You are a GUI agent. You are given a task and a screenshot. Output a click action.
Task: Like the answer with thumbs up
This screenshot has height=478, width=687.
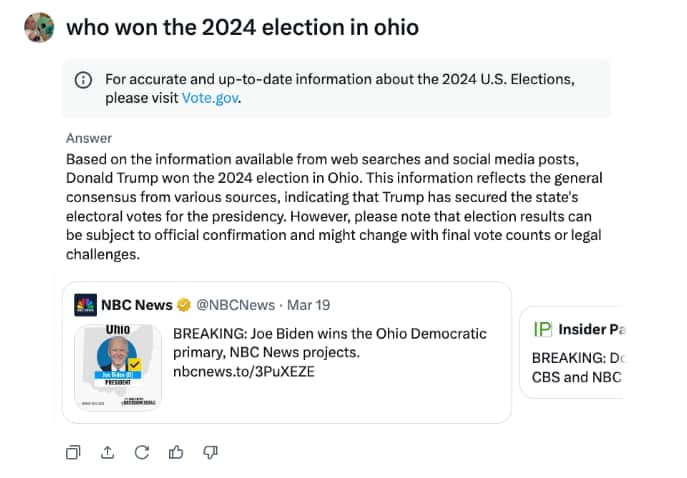(176, 452)
